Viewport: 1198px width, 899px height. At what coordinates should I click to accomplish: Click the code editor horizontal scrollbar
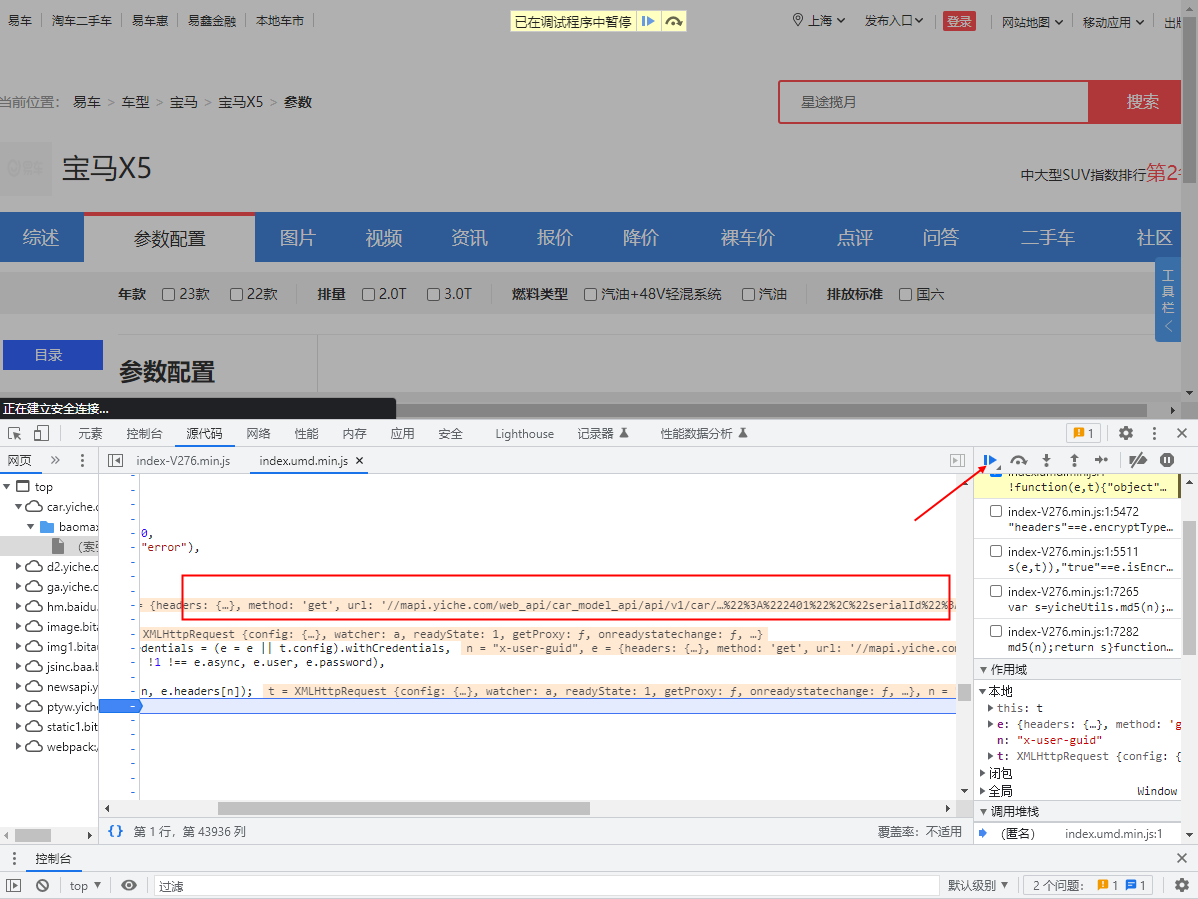point(403,808)
